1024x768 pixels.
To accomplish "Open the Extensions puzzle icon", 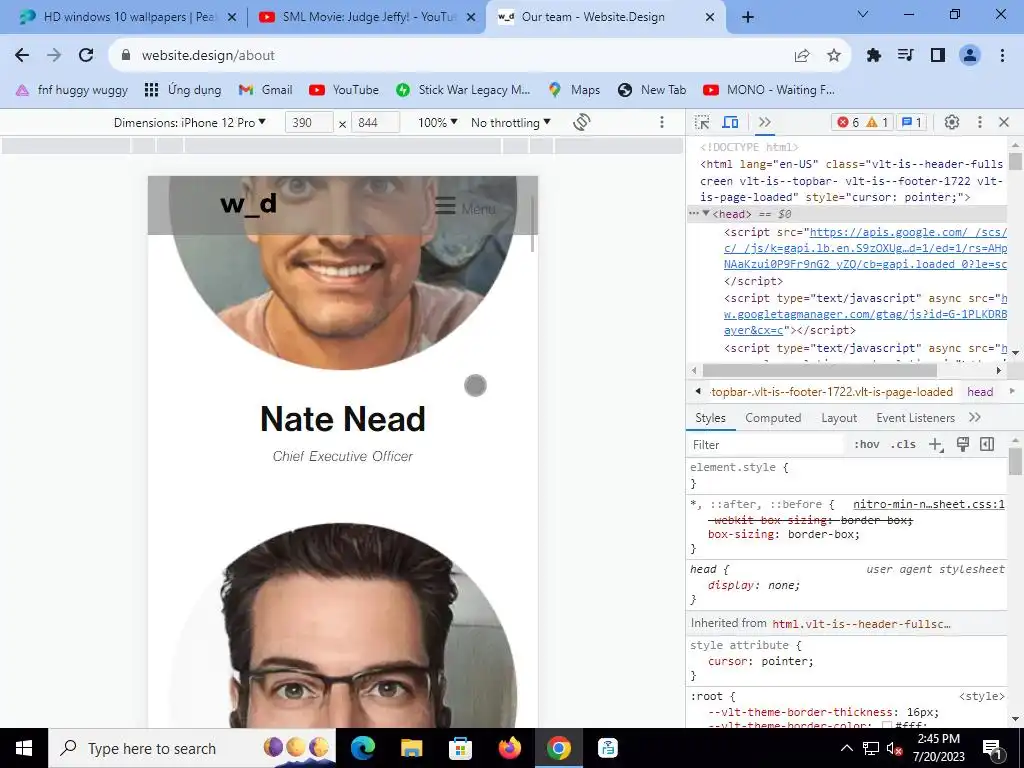I will tap(874, 56).
